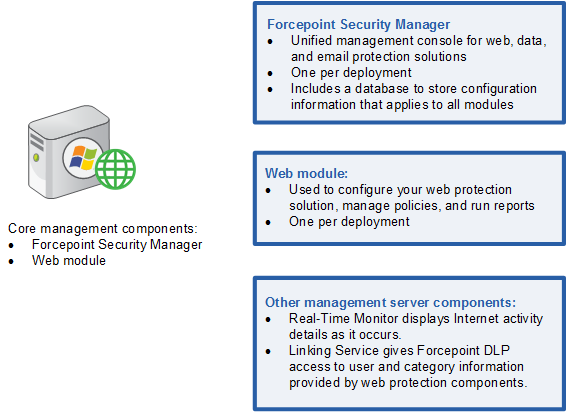The width and height of the screenshot is (567, 412).
Task: Select the Forcepoint Security Manager heading
Action: point(358,24)
